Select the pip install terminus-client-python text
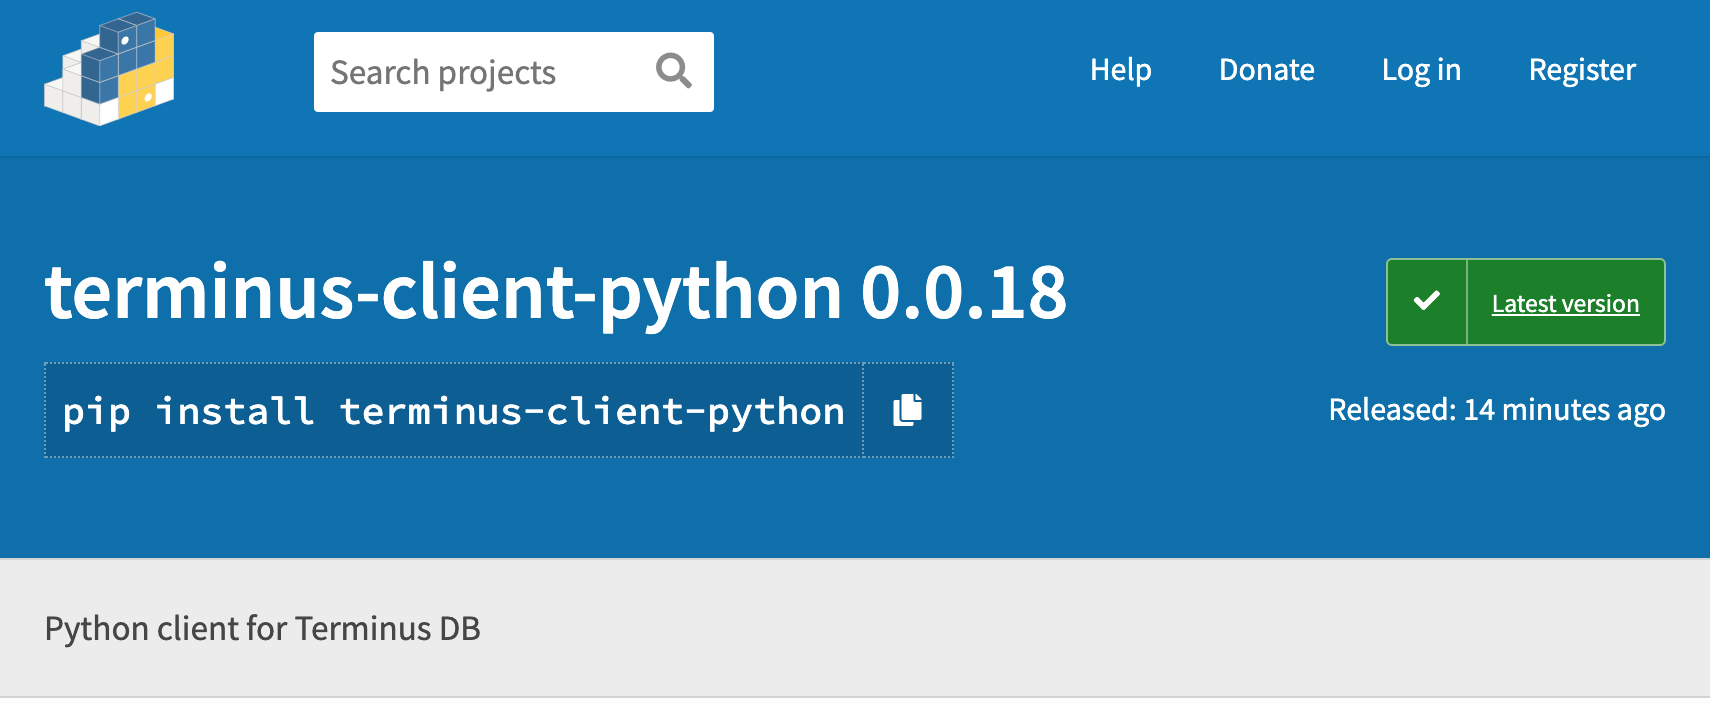The width and height of the screenshot is (1710, 704). click(453, 411)
